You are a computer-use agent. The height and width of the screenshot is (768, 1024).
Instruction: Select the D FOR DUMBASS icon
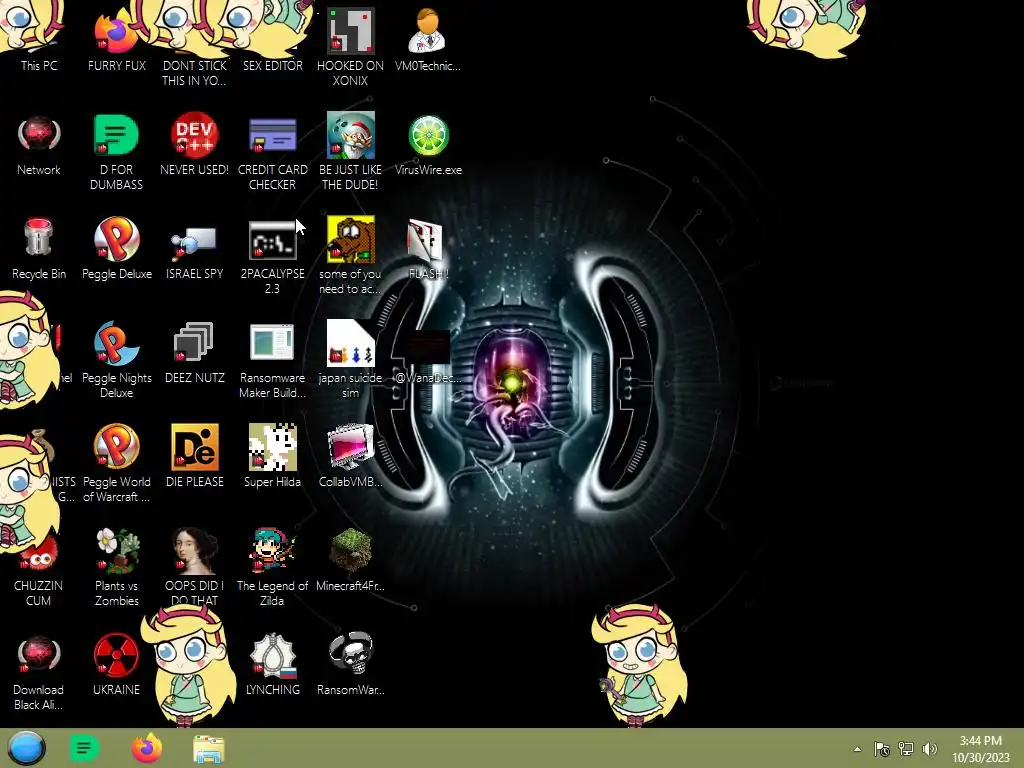tap(116, 152)
